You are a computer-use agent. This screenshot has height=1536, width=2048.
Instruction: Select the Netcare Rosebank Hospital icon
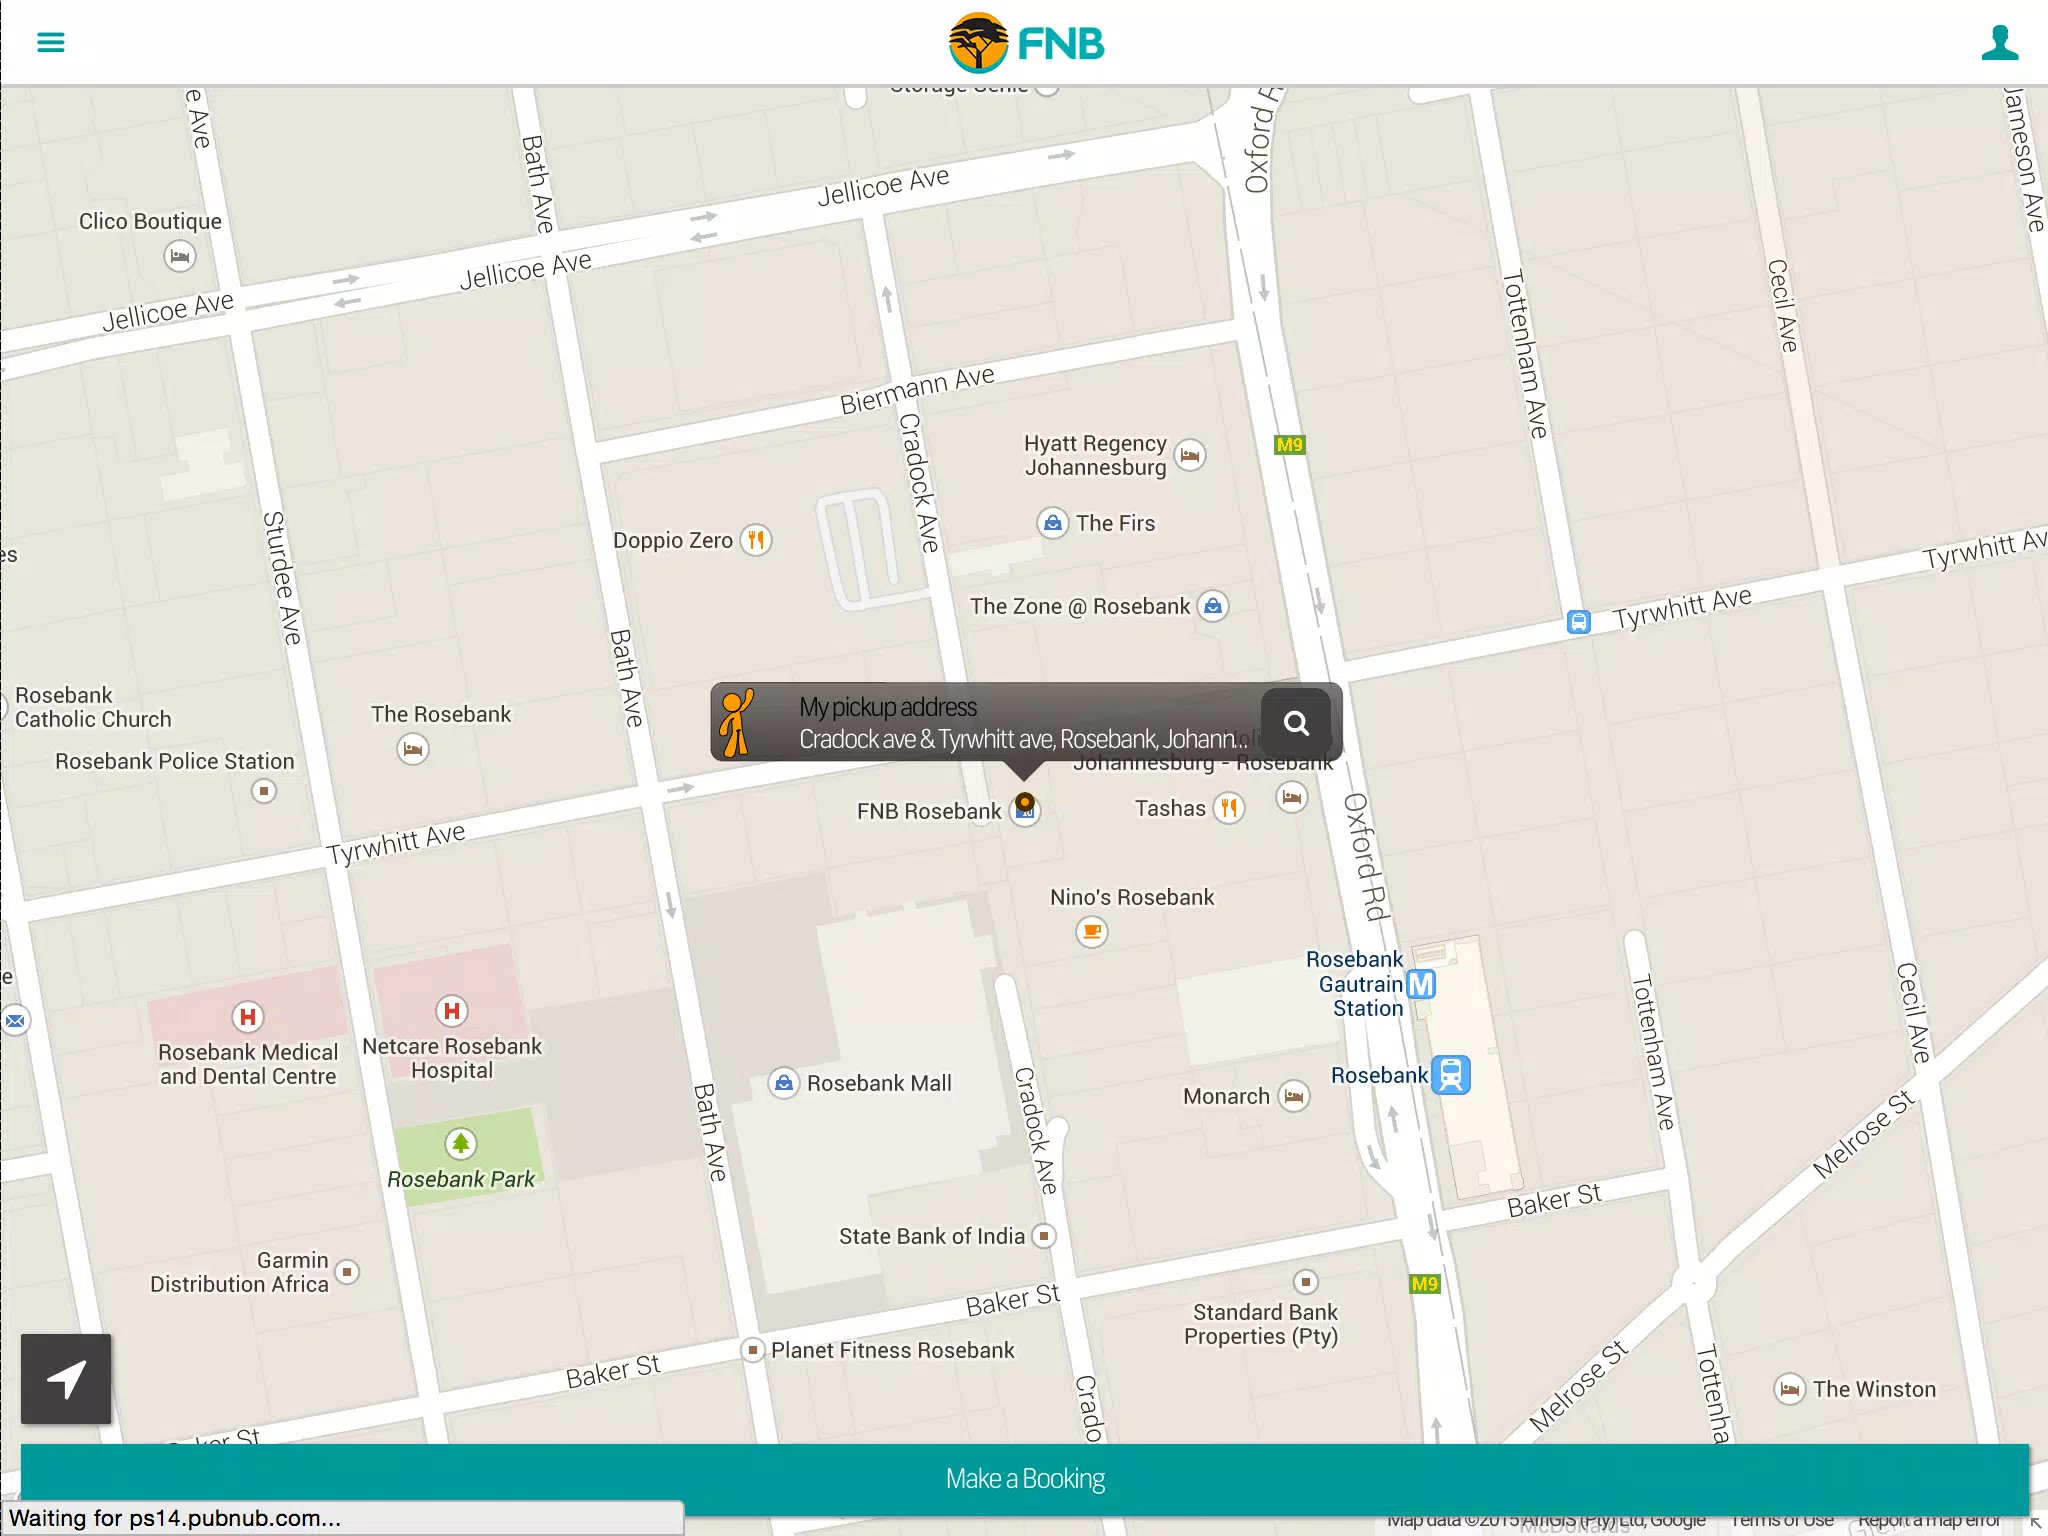coord(452,1011)
